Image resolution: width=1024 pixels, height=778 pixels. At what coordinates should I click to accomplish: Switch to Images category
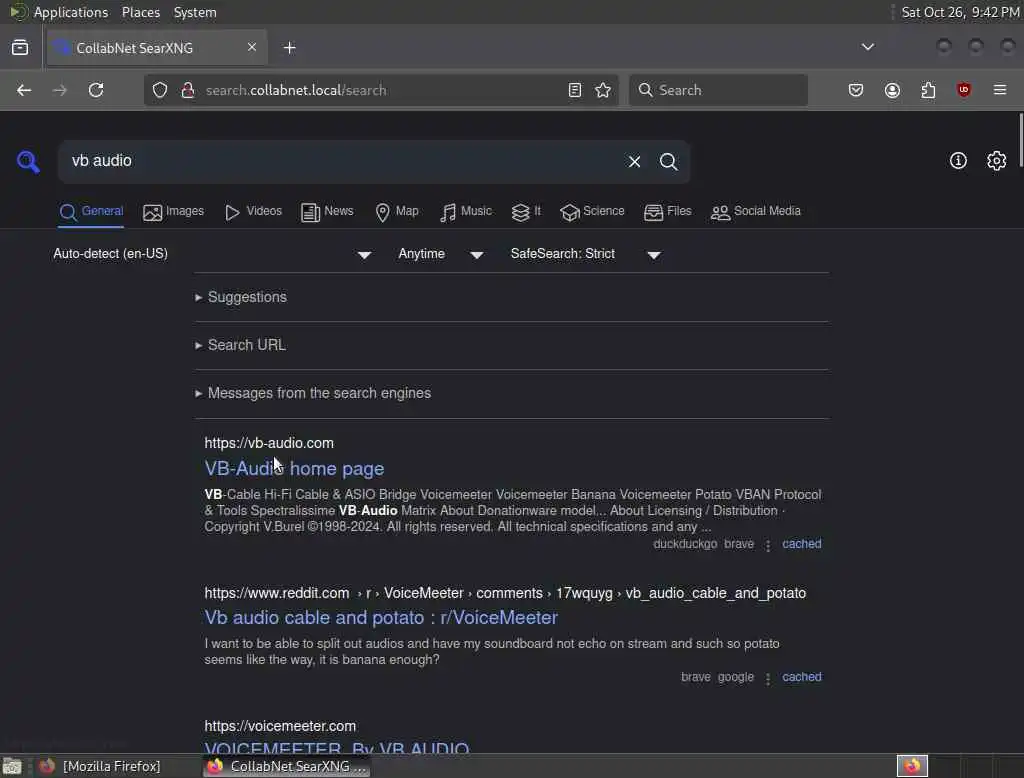coord(173,212)
